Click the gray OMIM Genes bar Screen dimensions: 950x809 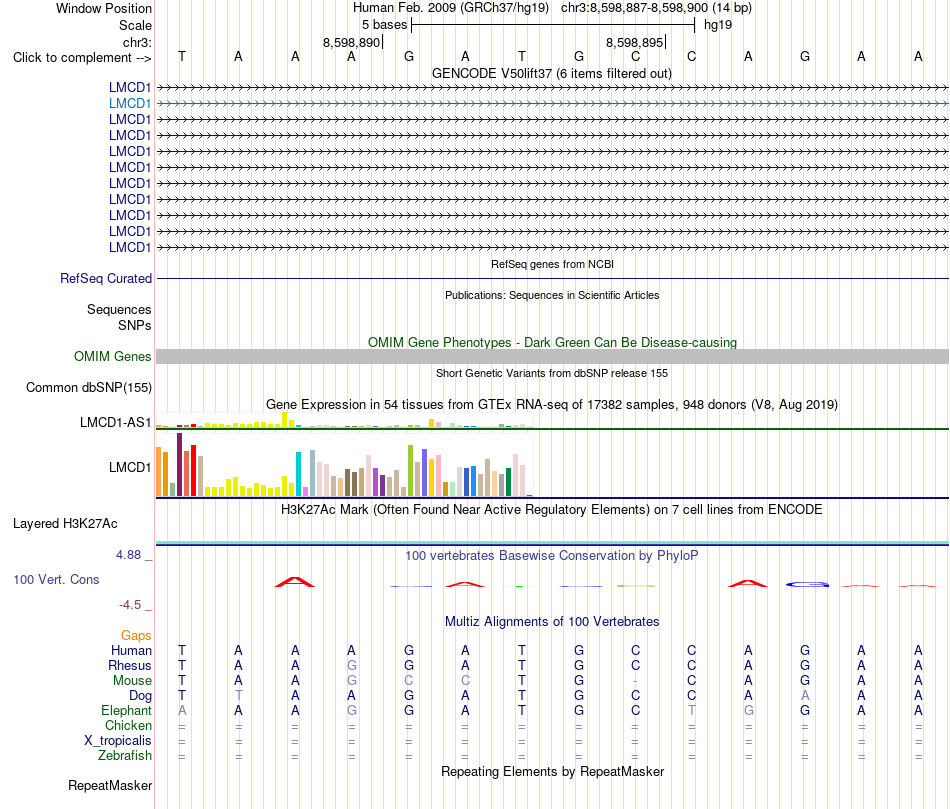(552, 356)
